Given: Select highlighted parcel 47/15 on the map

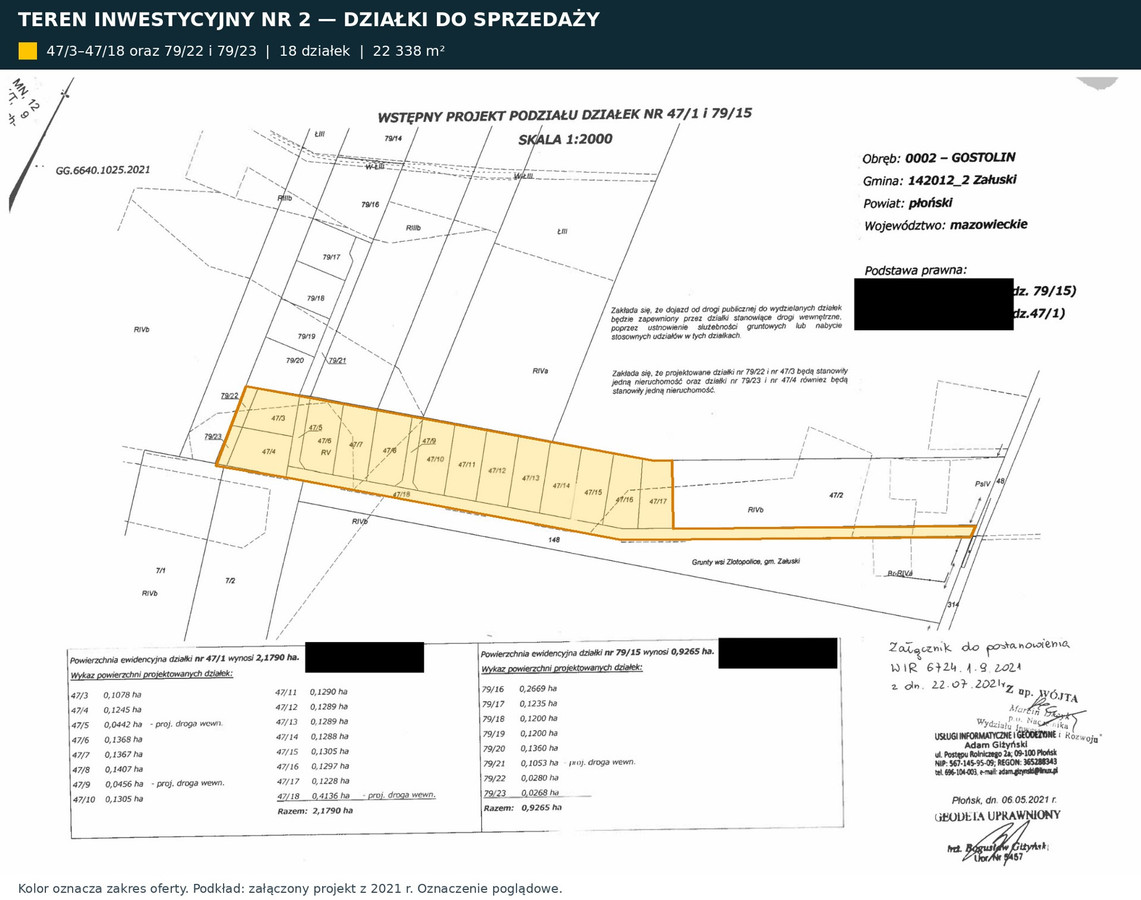Looking at the screenshot, I should point(593,493).
